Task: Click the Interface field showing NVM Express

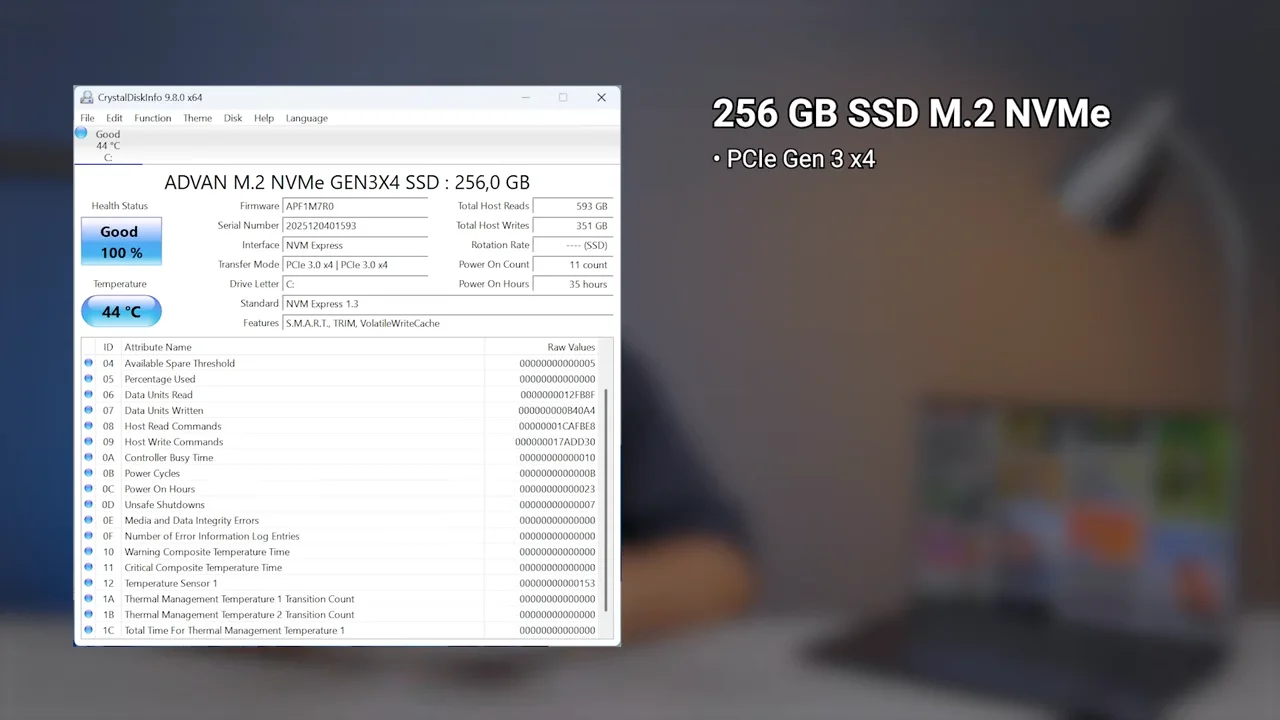Action: 355,245
